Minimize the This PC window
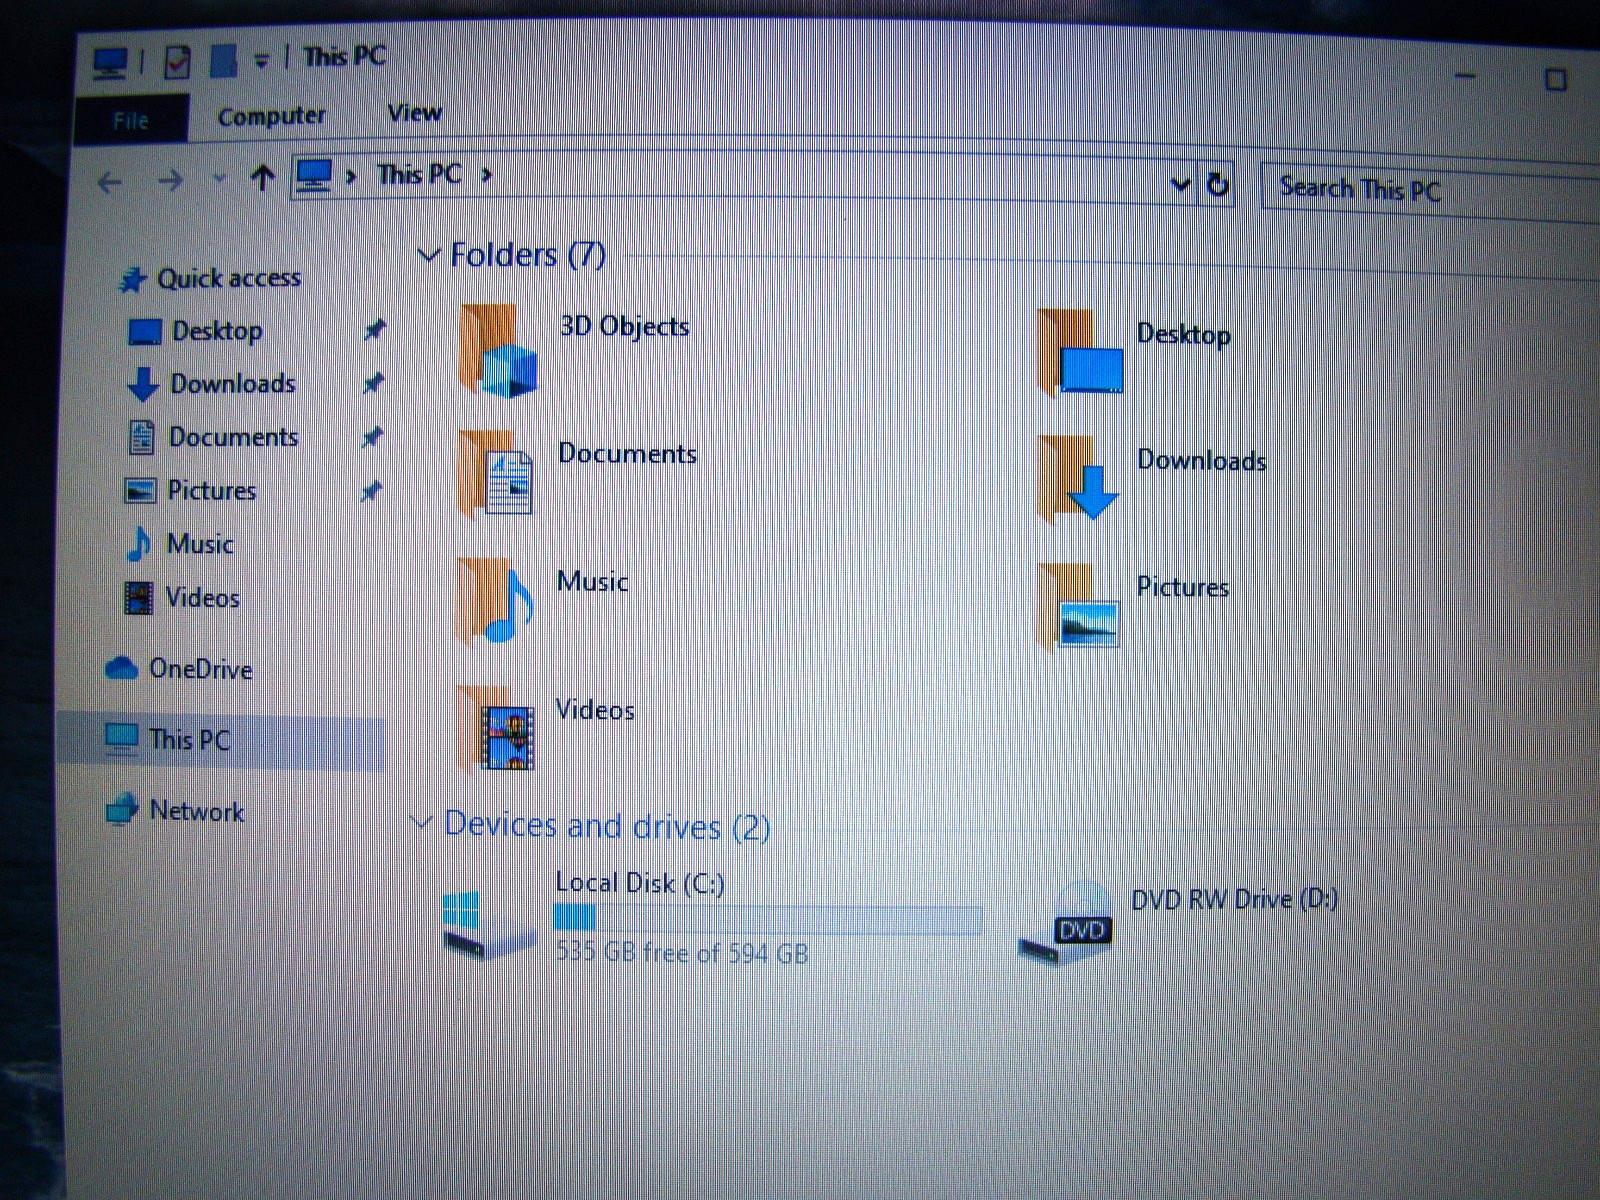This screenshot has width=1600, height=1200. click(1465, 76)
